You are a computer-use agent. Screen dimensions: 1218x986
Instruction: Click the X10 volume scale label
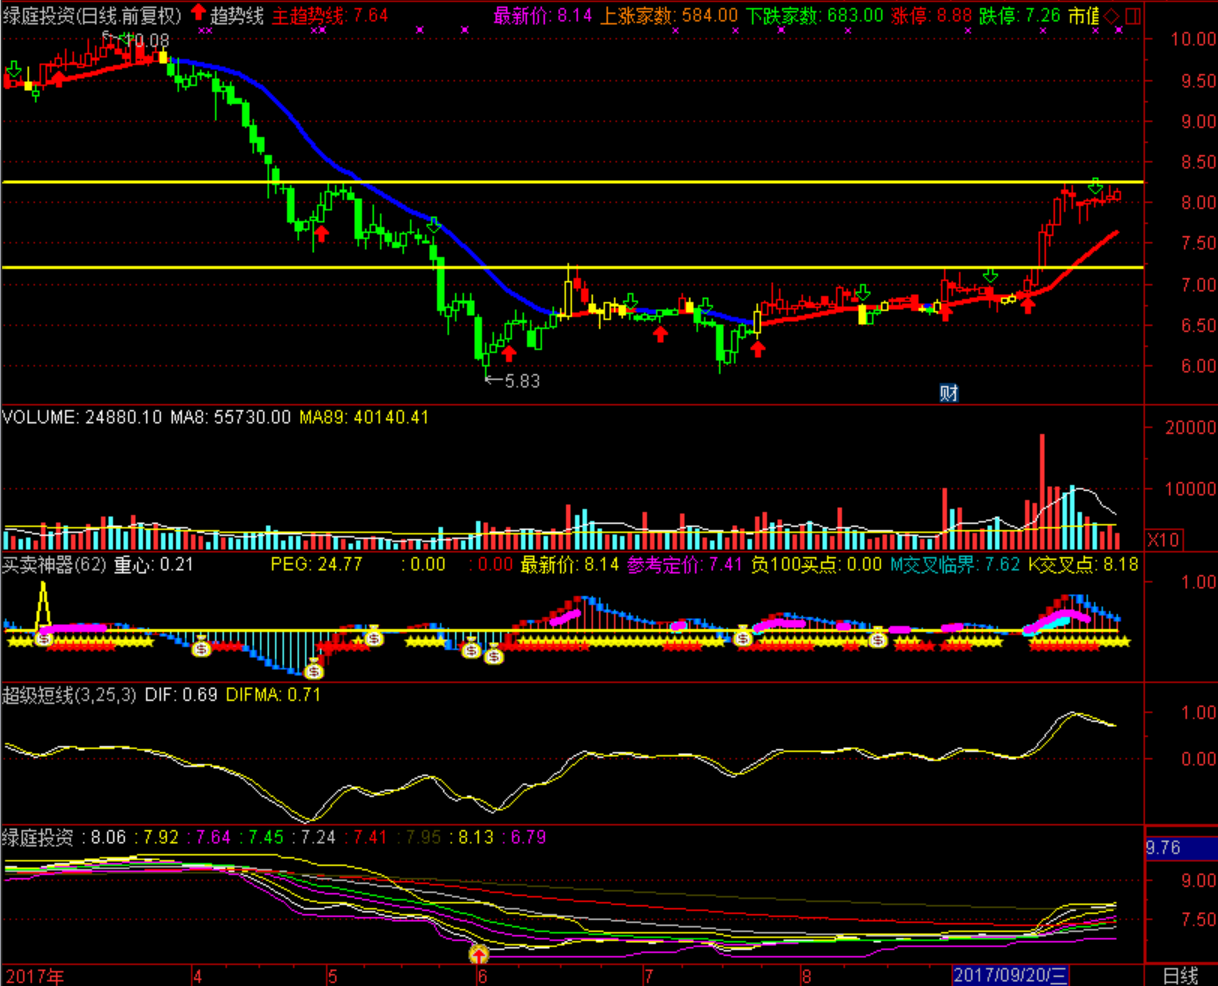pos(1162,539)
